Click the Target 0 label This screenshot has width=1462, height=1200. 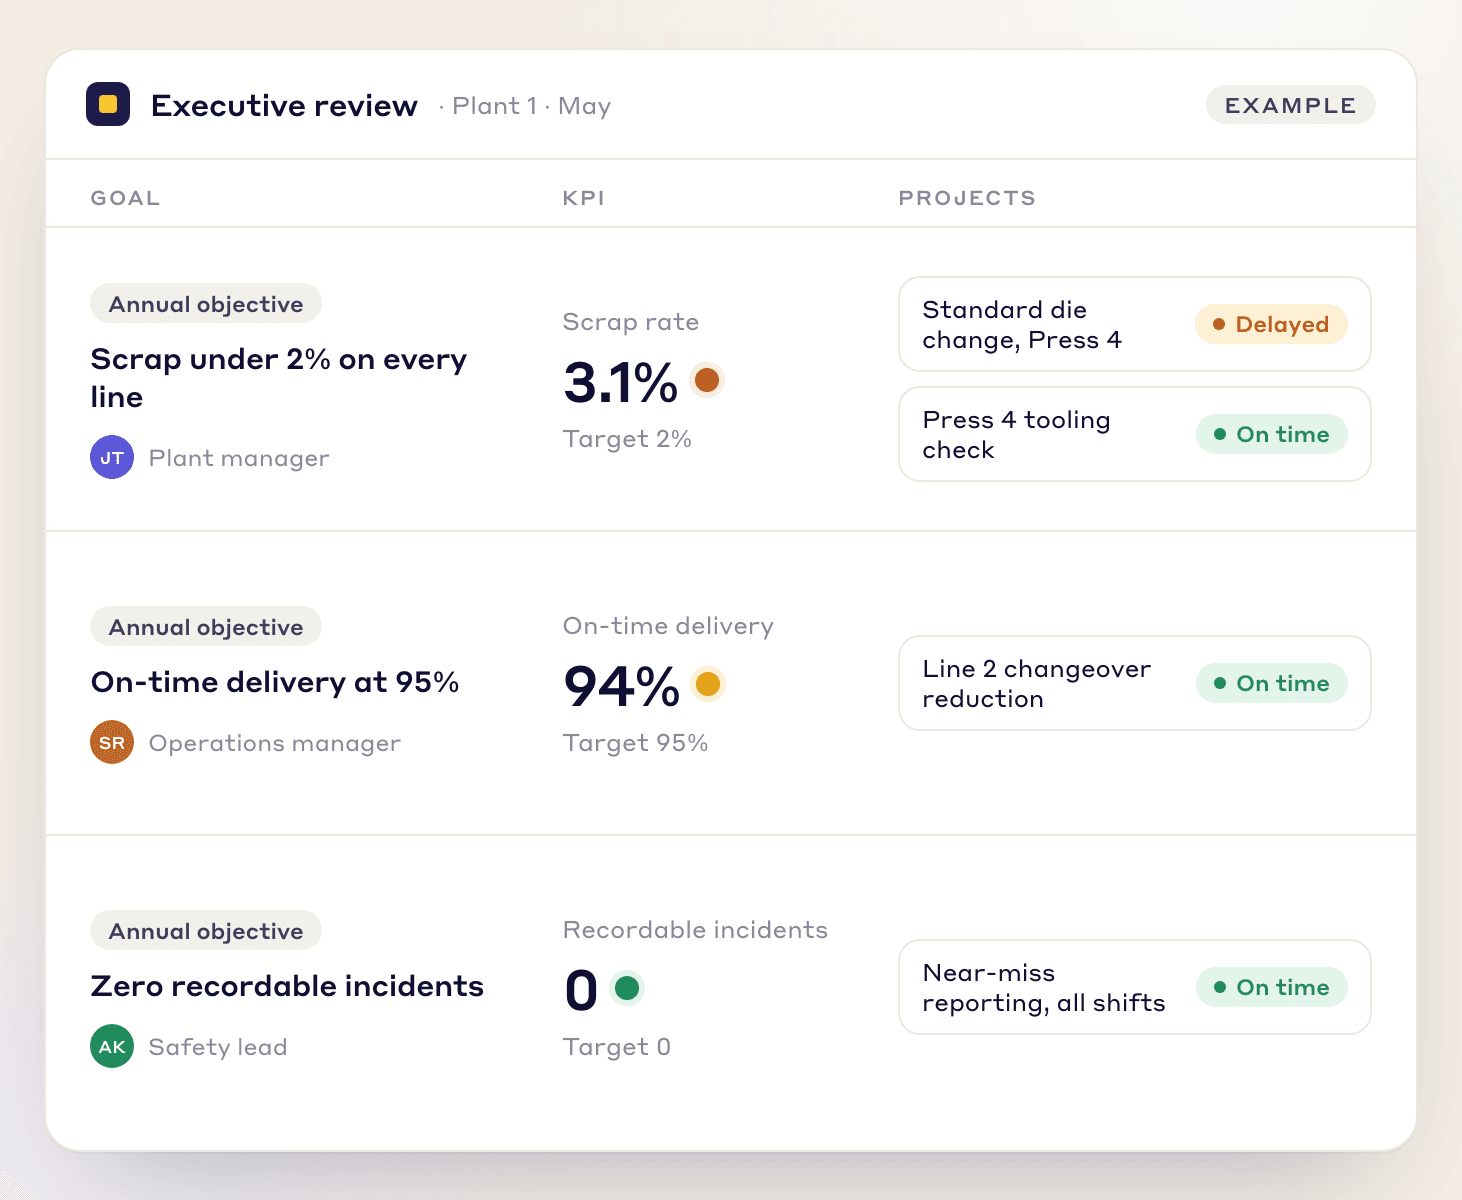[616, 1047]
